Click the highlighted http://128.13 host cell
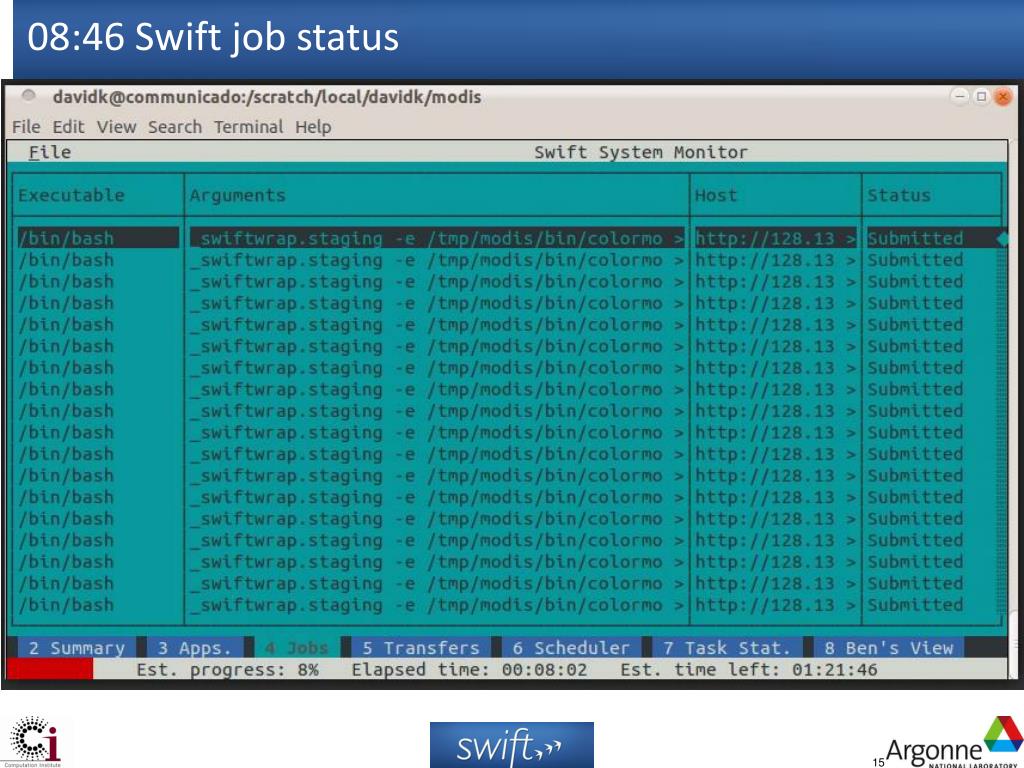This screenshot has height=768, width=1024. 775,238
